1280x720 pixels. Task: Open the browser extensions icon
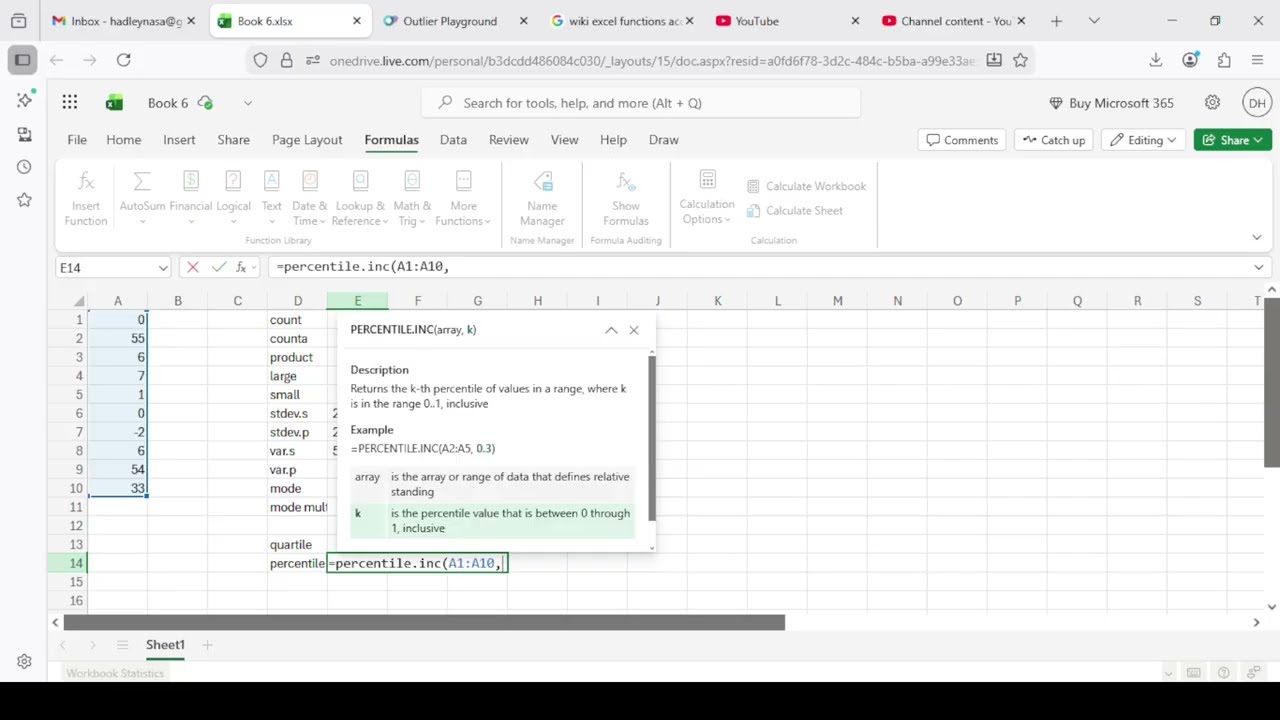click(1224, 60)
